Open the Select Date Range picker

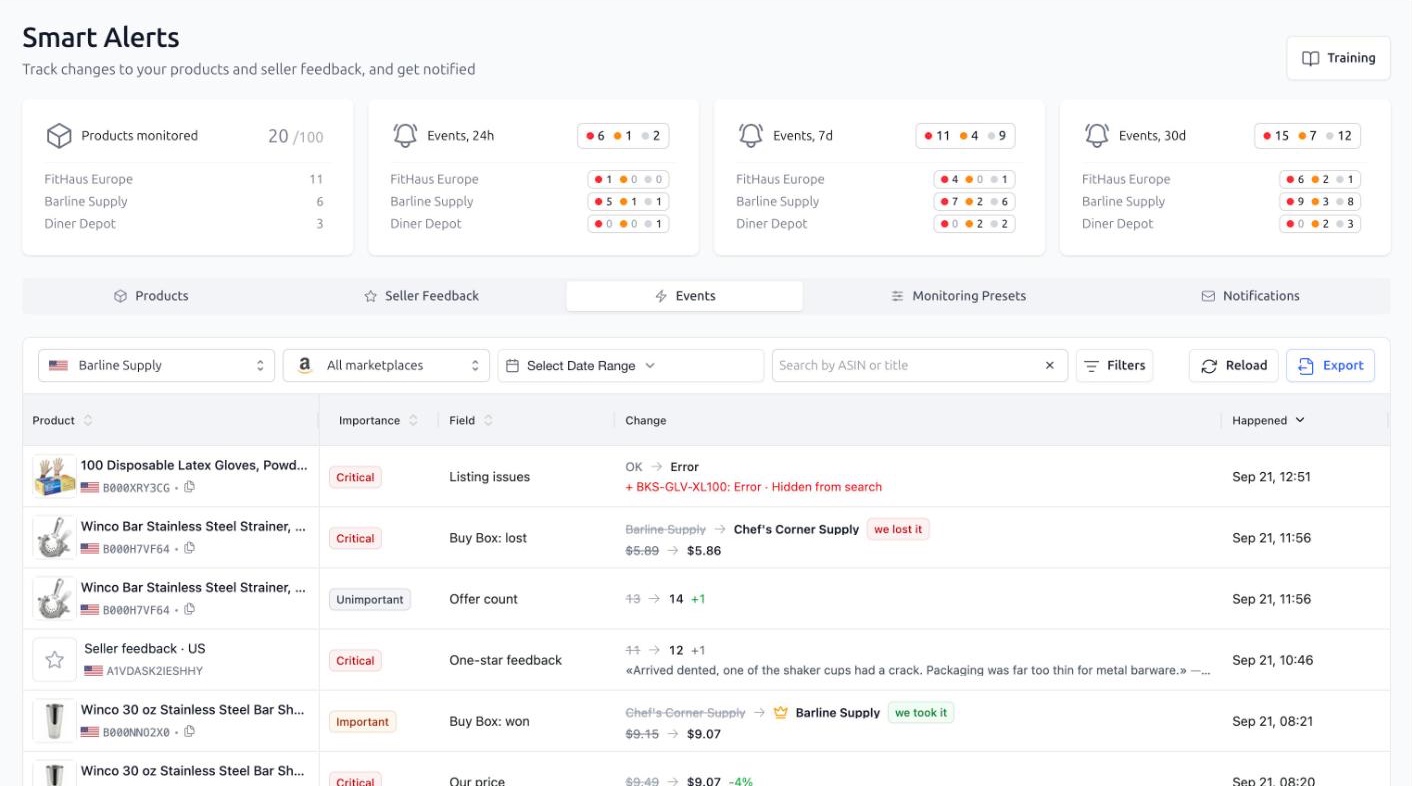(x=630, y=366)
